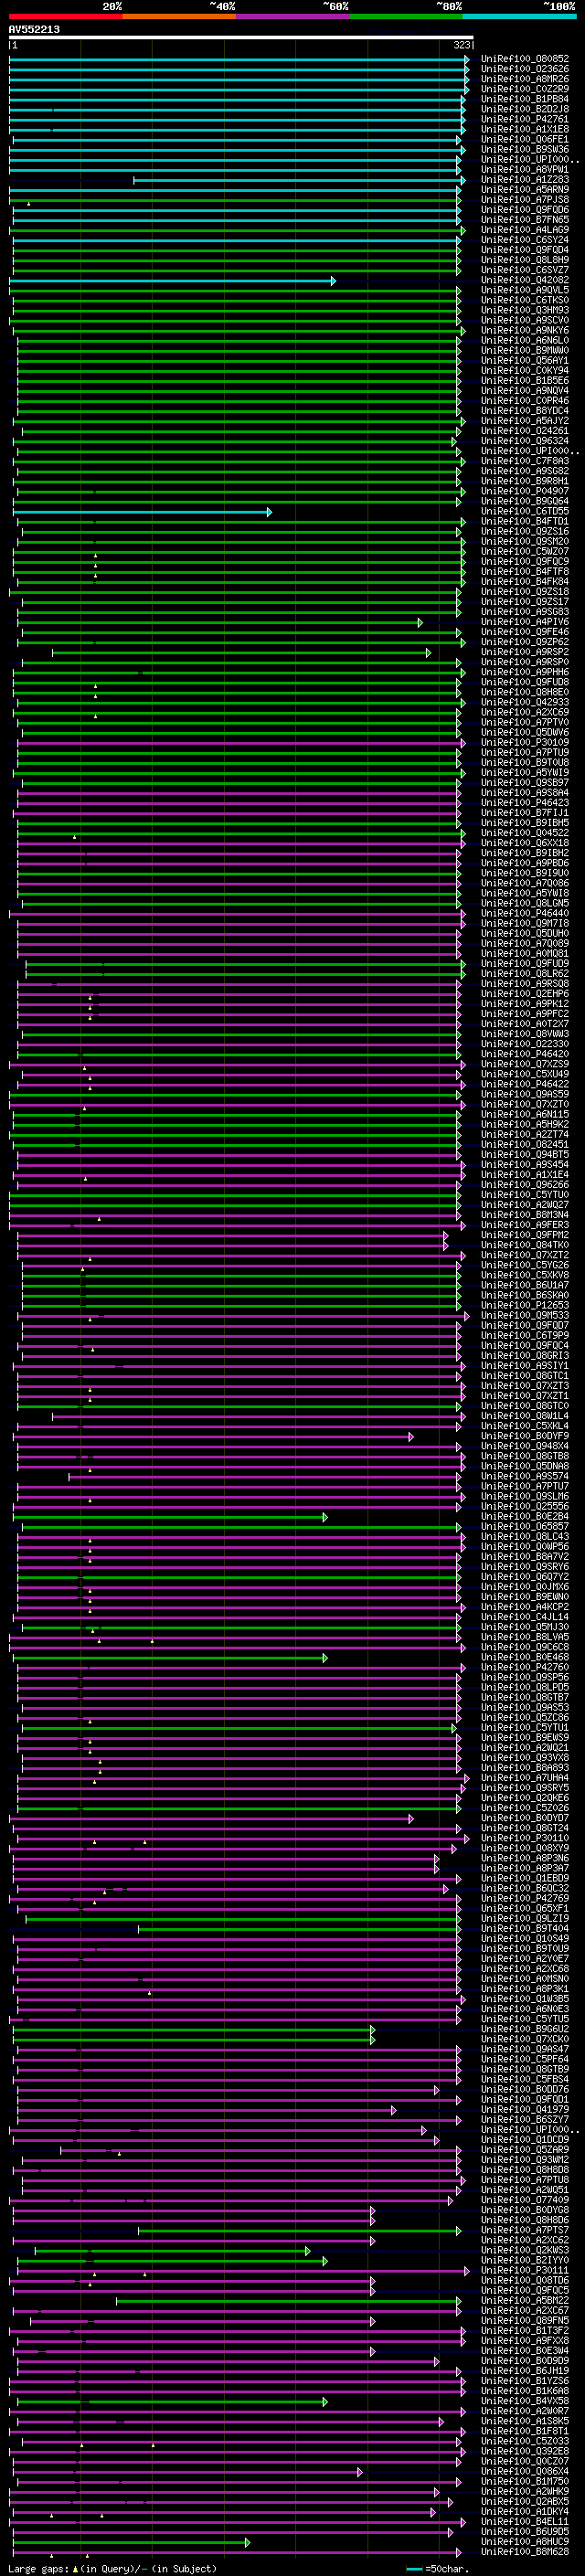Click label UniRef100_Q8VWW3
The width and height of the screenshot is (585, 2576).
click(x=525, y=1034)
